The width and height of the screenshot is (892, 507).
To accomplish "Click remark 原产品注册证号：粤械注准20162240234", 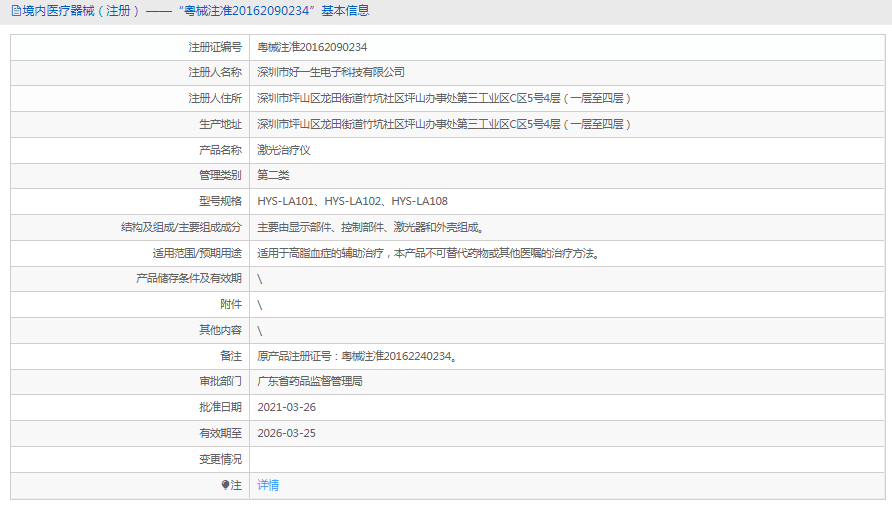I will [356, 356].
